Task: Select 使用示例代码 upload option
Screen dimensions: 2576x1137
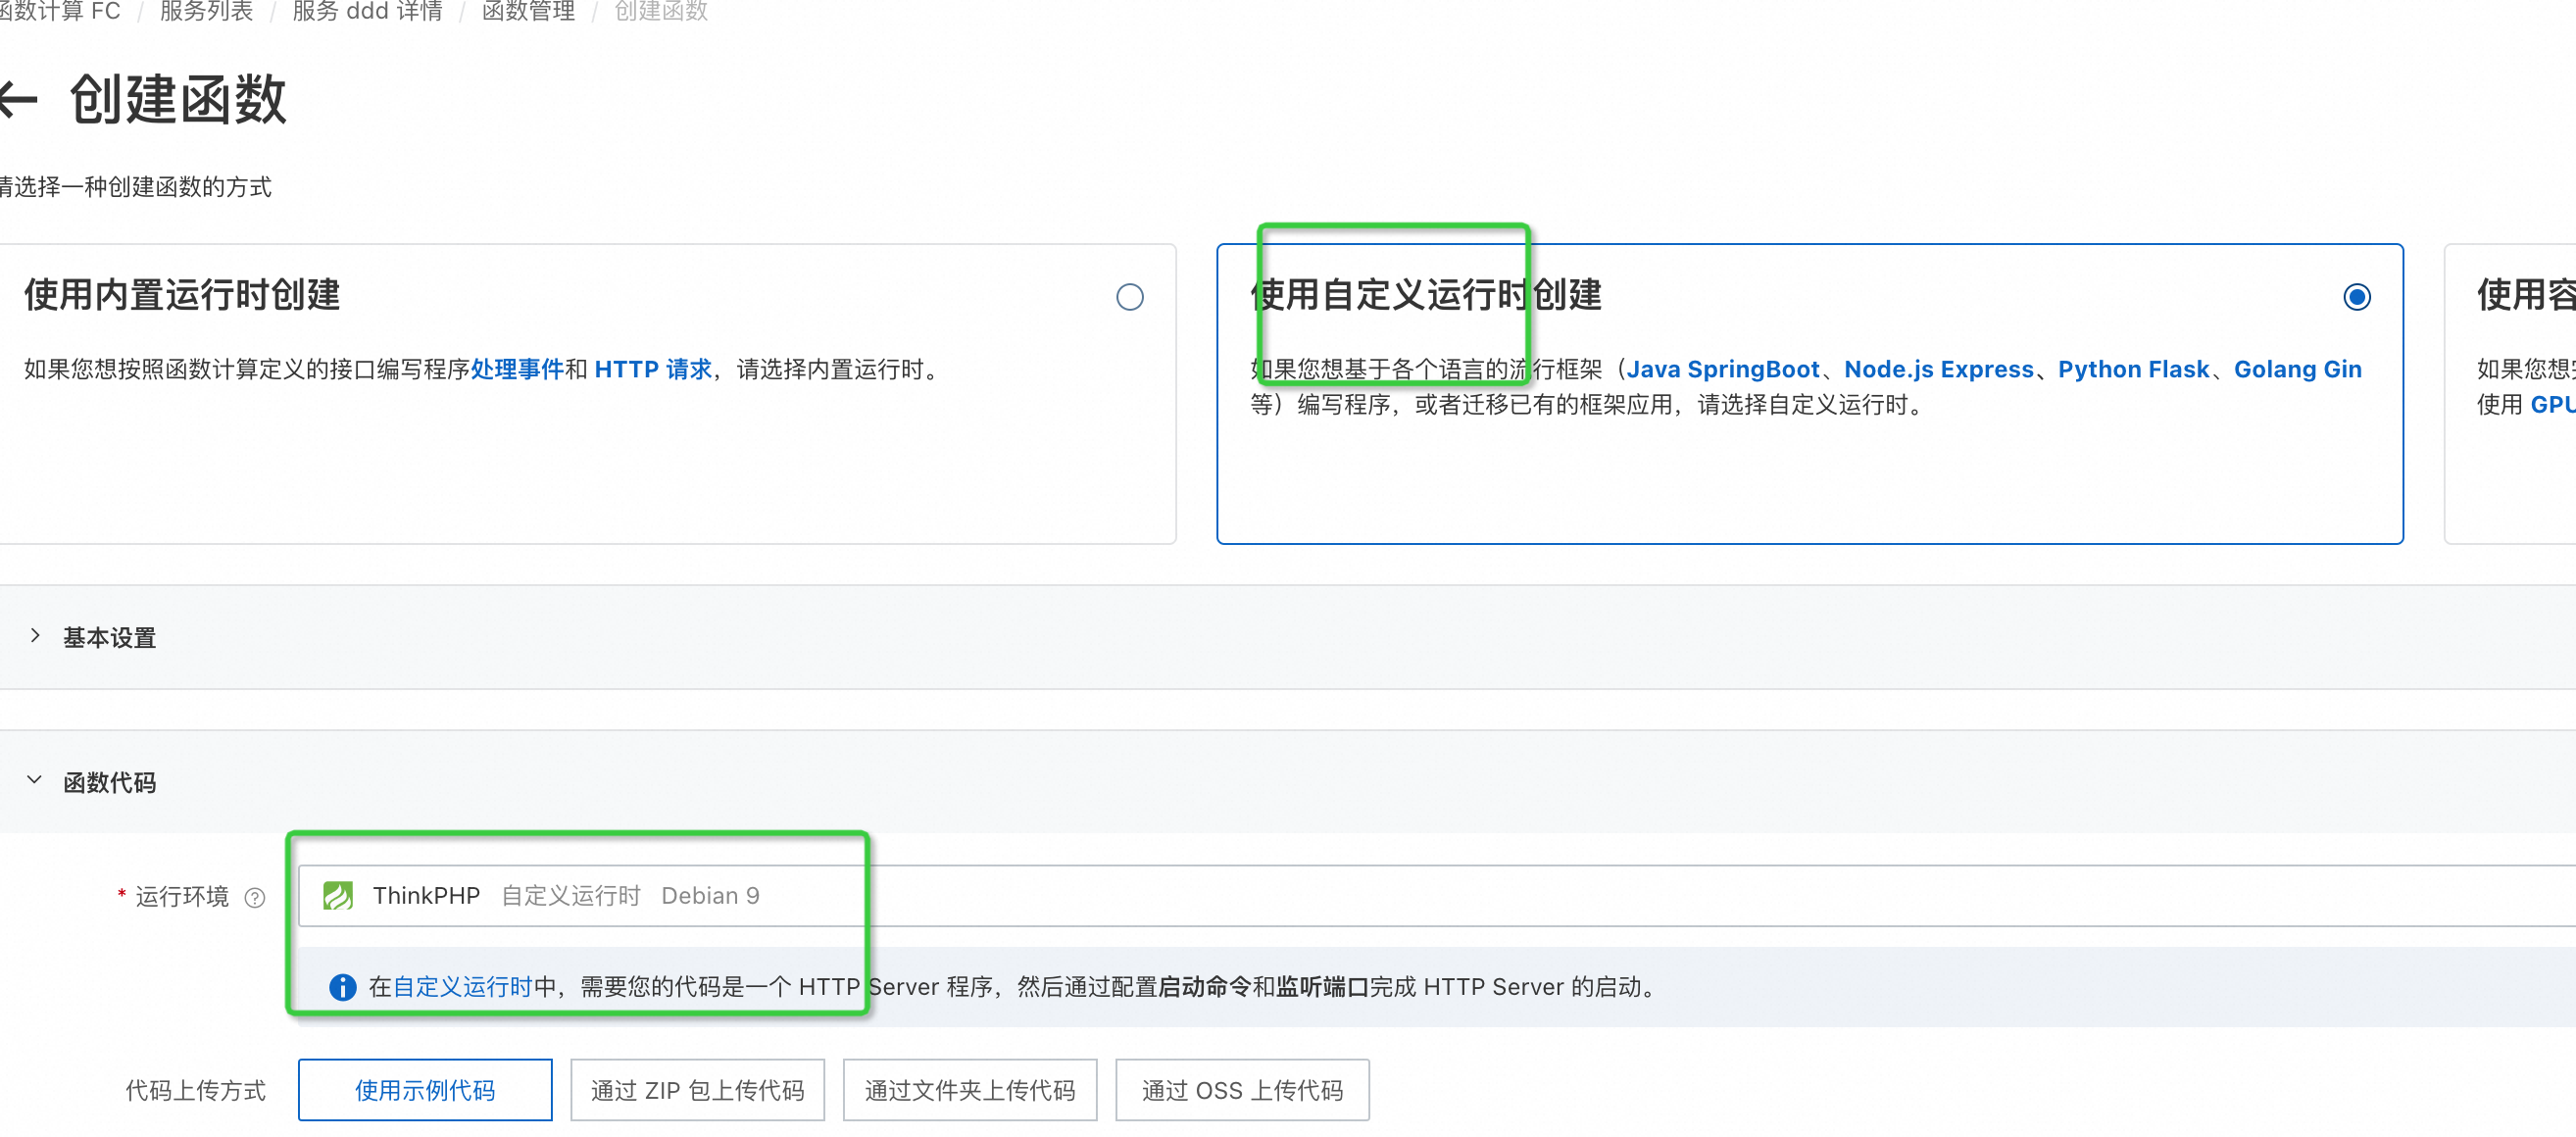Action: [425, 1090]
